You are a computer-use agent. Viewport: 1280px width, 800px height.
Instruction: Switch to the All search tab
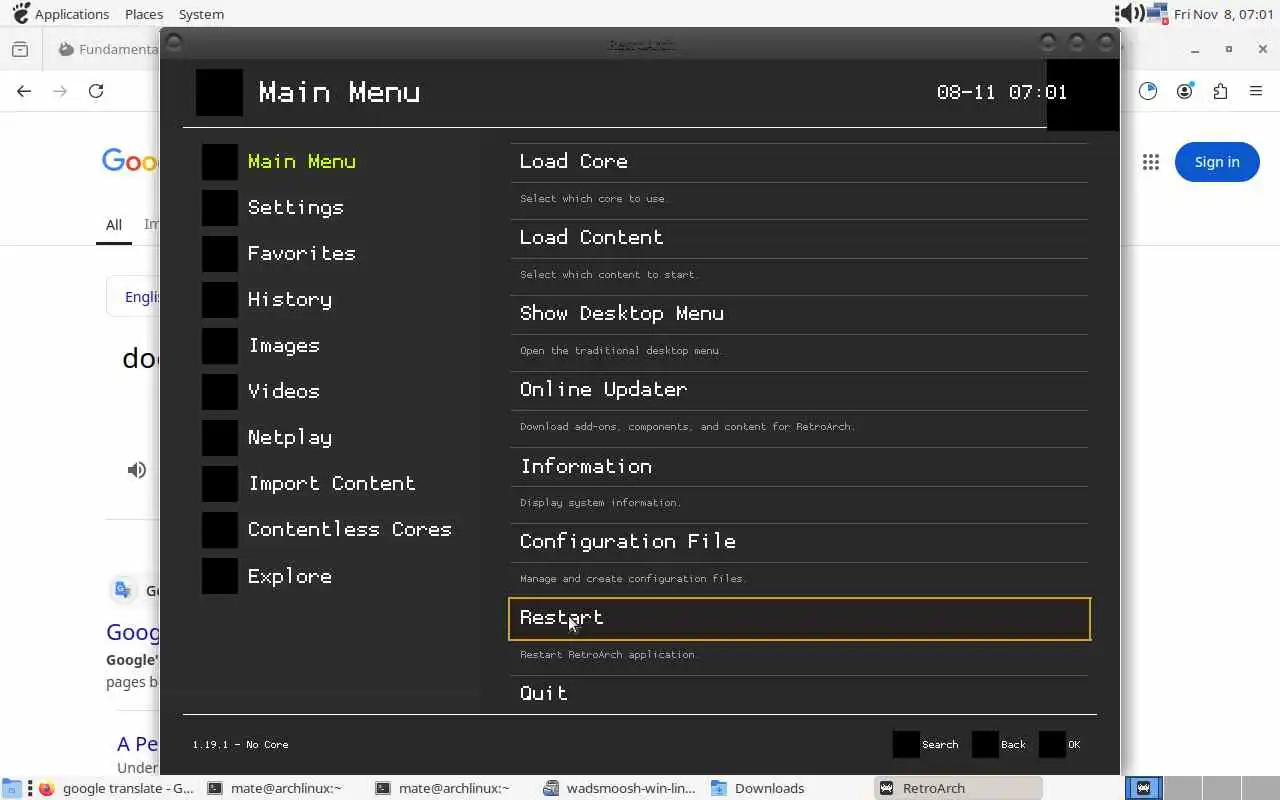point(114,225)
